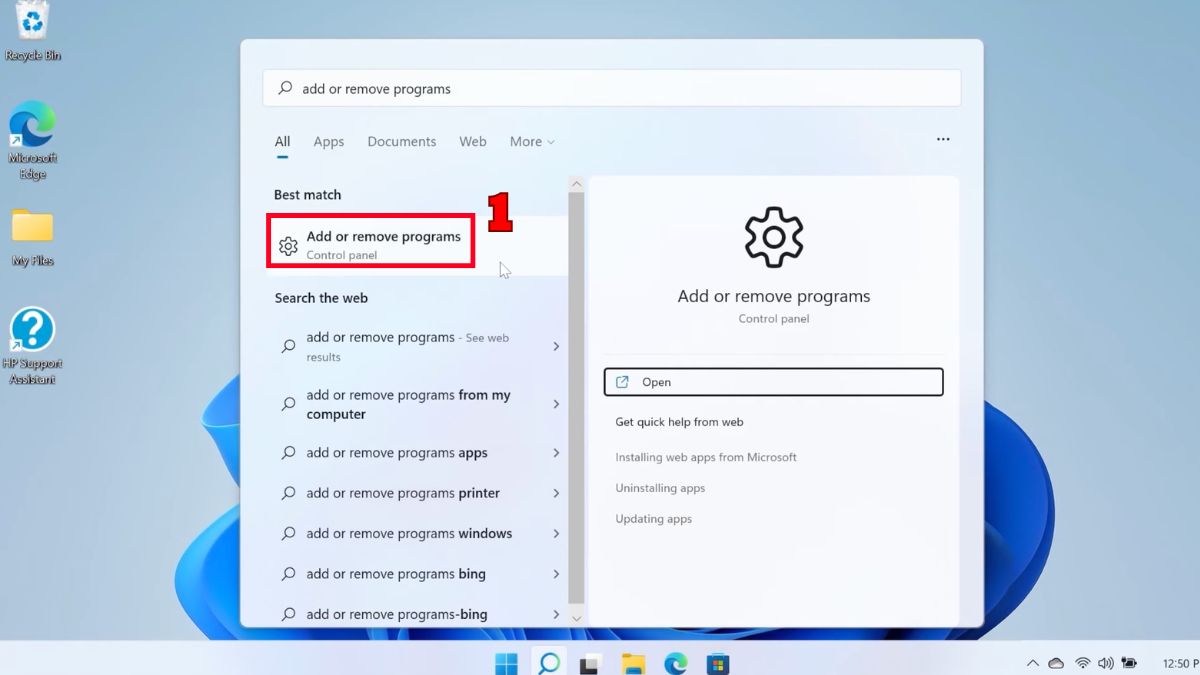The width and height of the screenshot is (1200, 675).
Task: Open 'Updating apps' help link
Action: 653,519
